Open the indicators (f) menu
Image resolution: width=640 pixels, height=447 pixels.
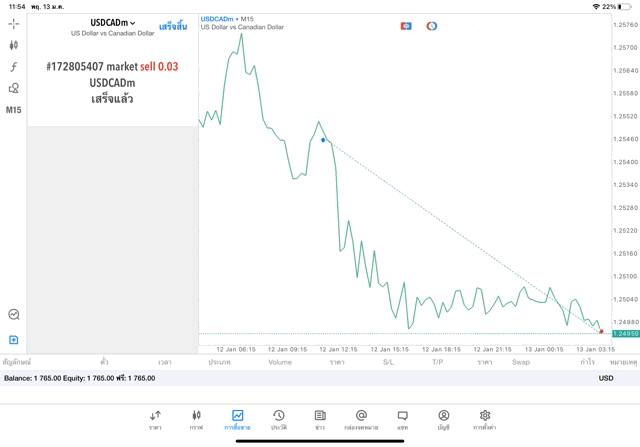pos(13,67)
